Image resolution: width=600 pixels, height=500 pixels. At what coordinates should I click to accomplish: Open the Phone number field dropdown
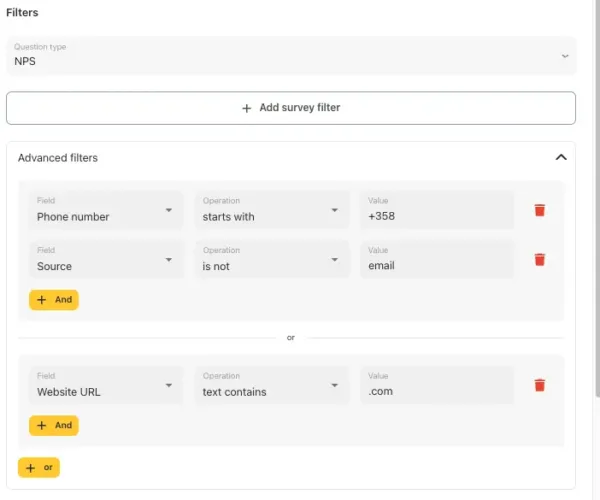(x=106, y=210)
